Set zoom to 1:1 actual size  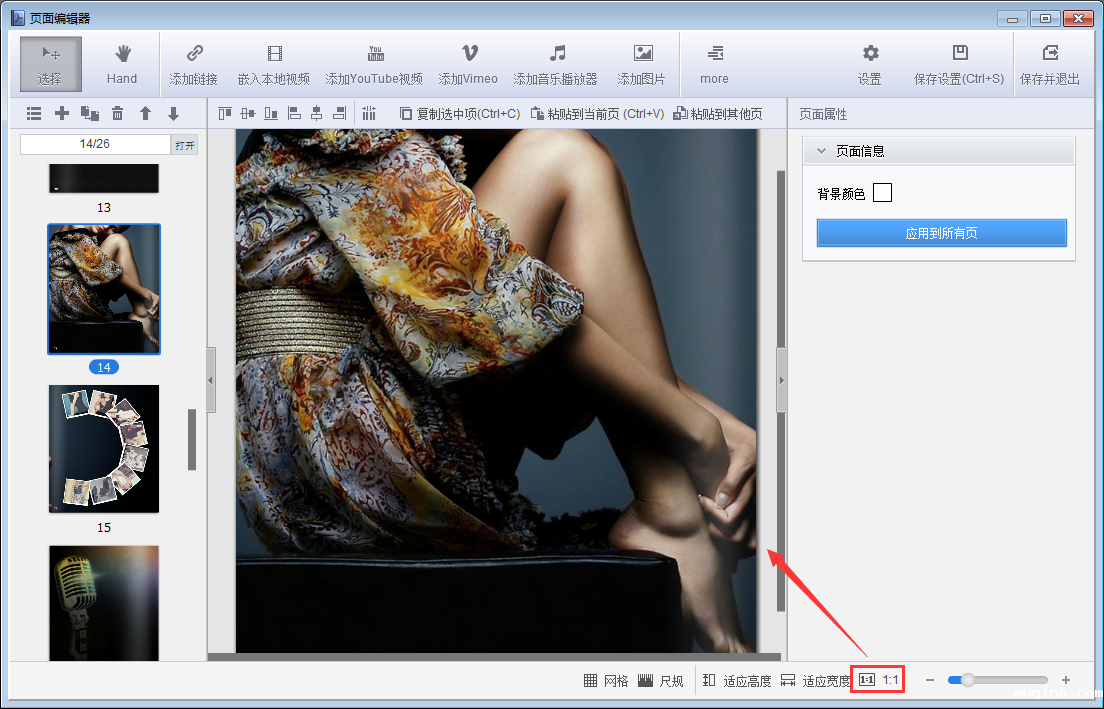click(x=878, y=680)
